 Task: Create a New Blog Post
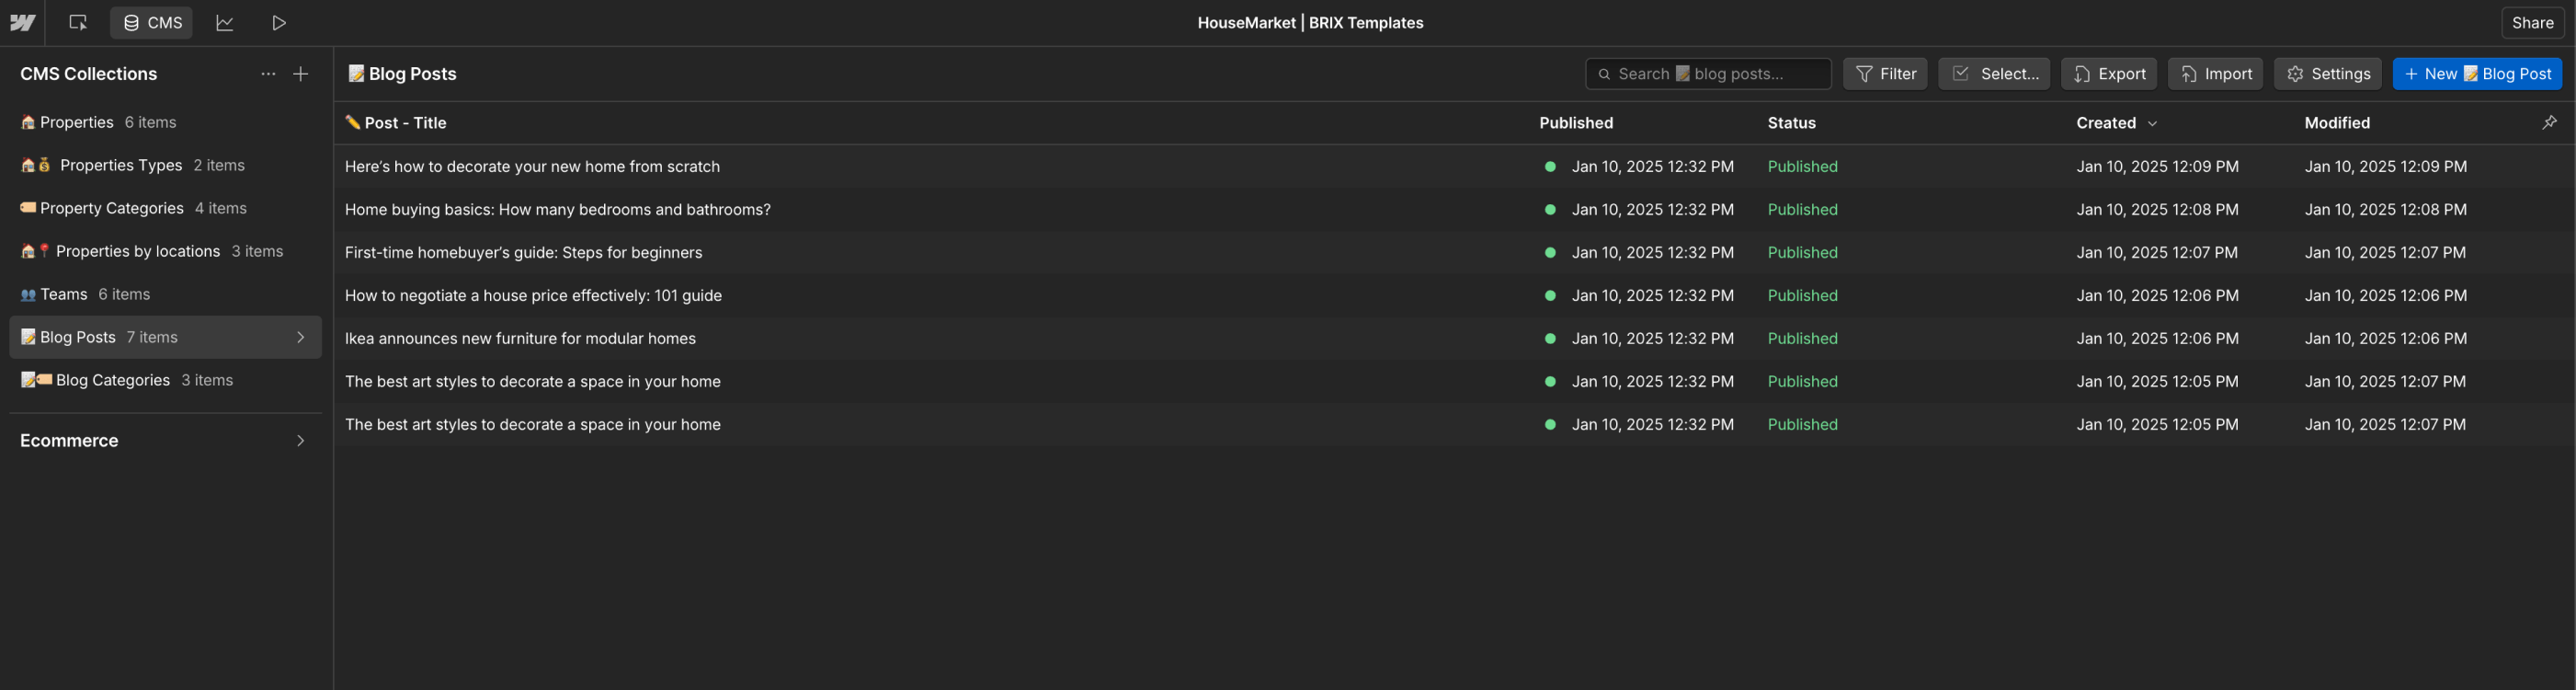(x=2477, y=74)
